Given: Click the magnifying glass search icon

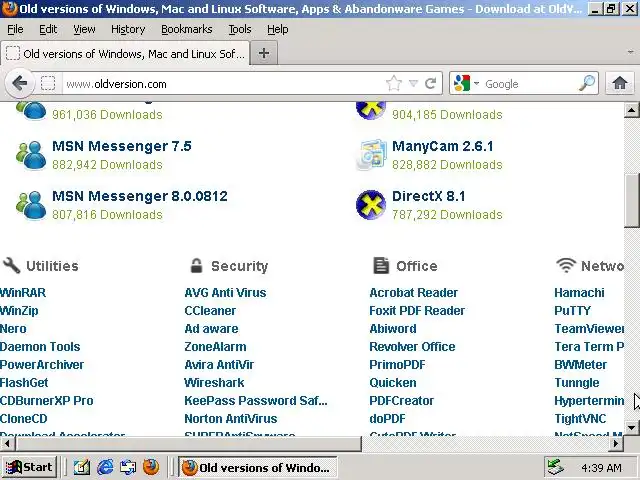Looking at the screenshot, I should tap(587, 83).
